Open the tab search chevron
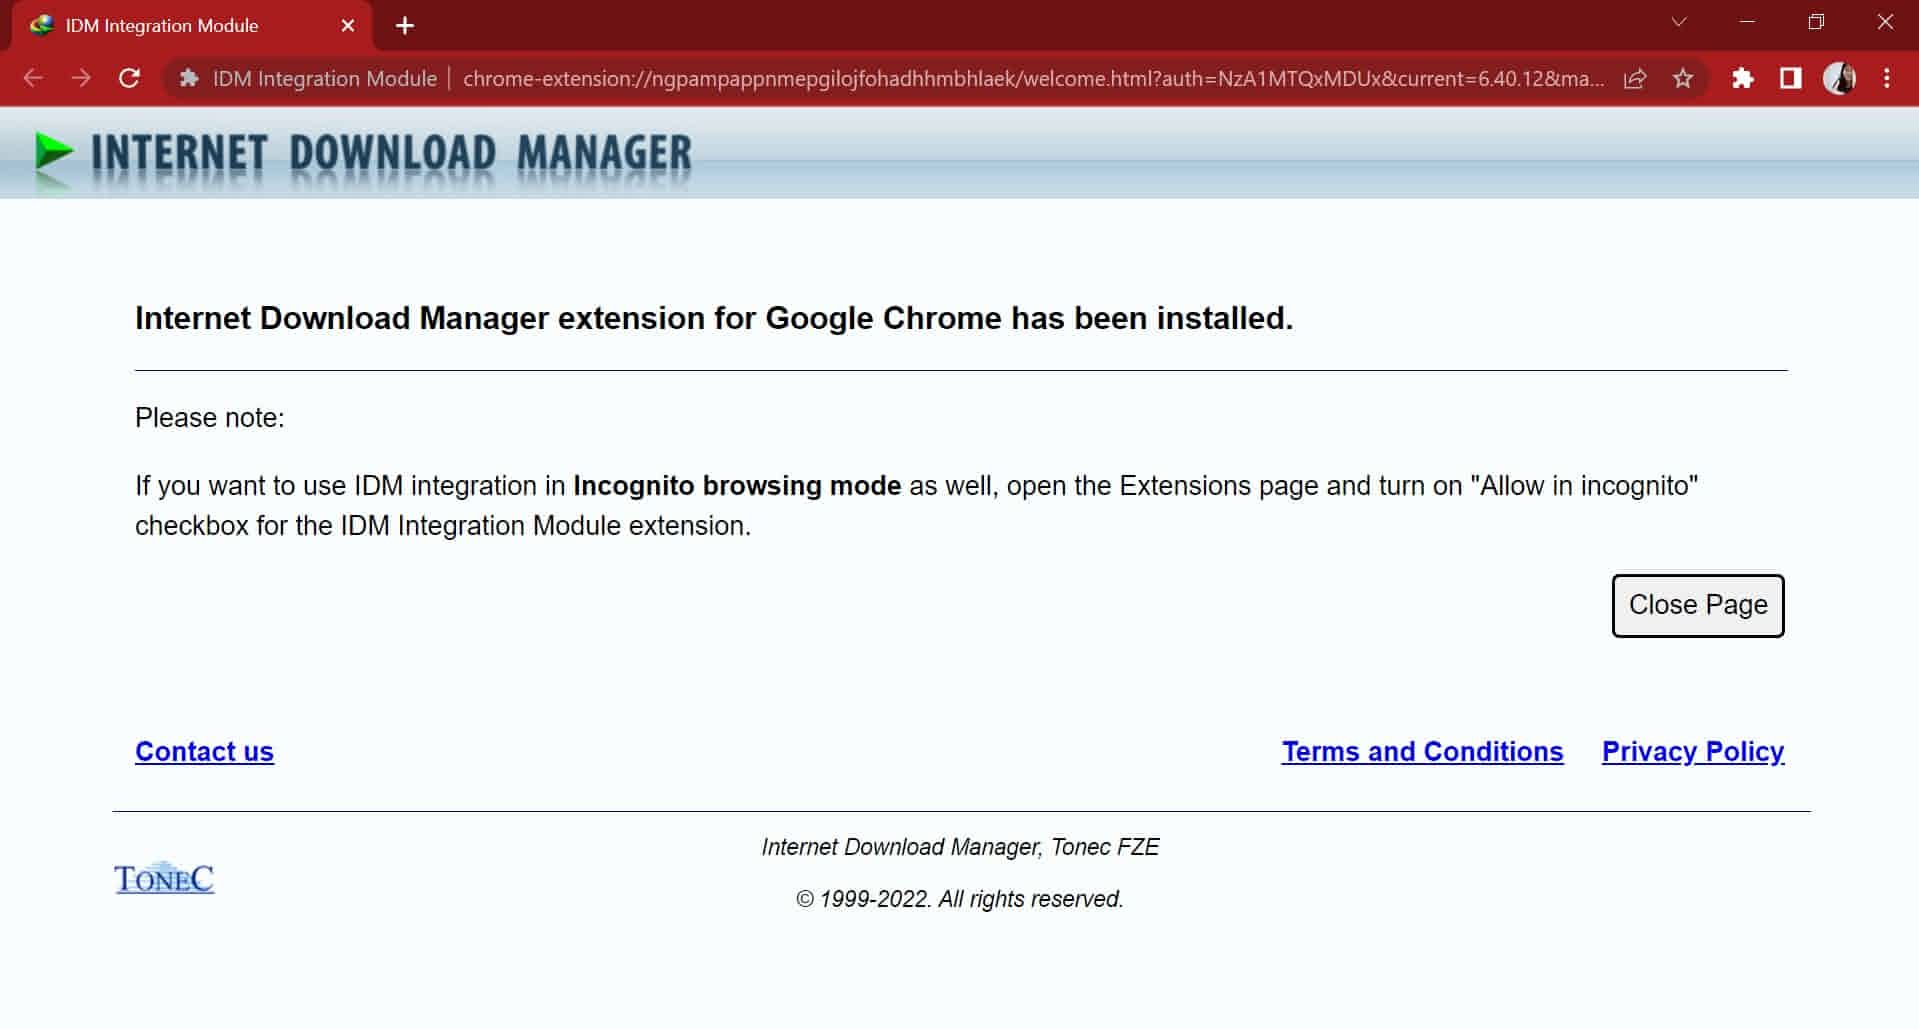Image resolution: width=1919 pixels, height=1029 pixels. [x=1679, y=22]
